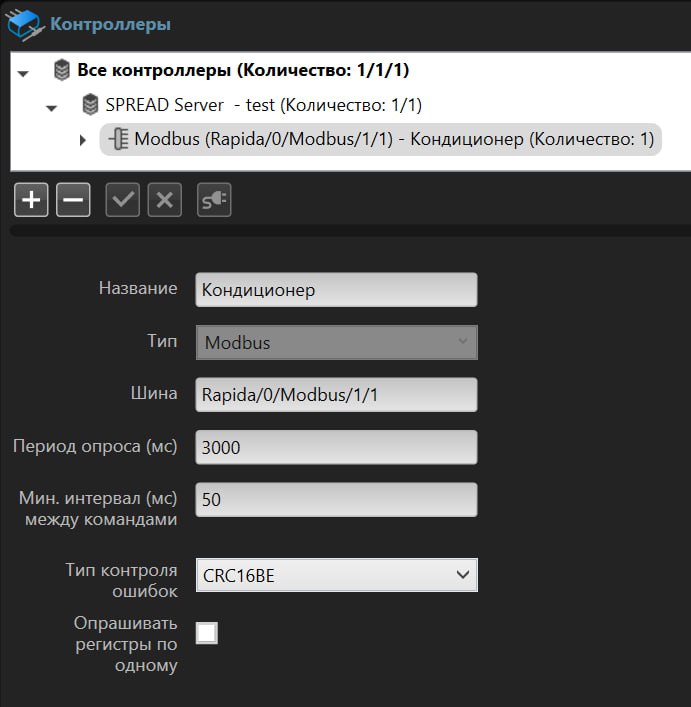Click the Мин. интервал field 50
The width and height of the screenshot is (691, 707).
336,500
